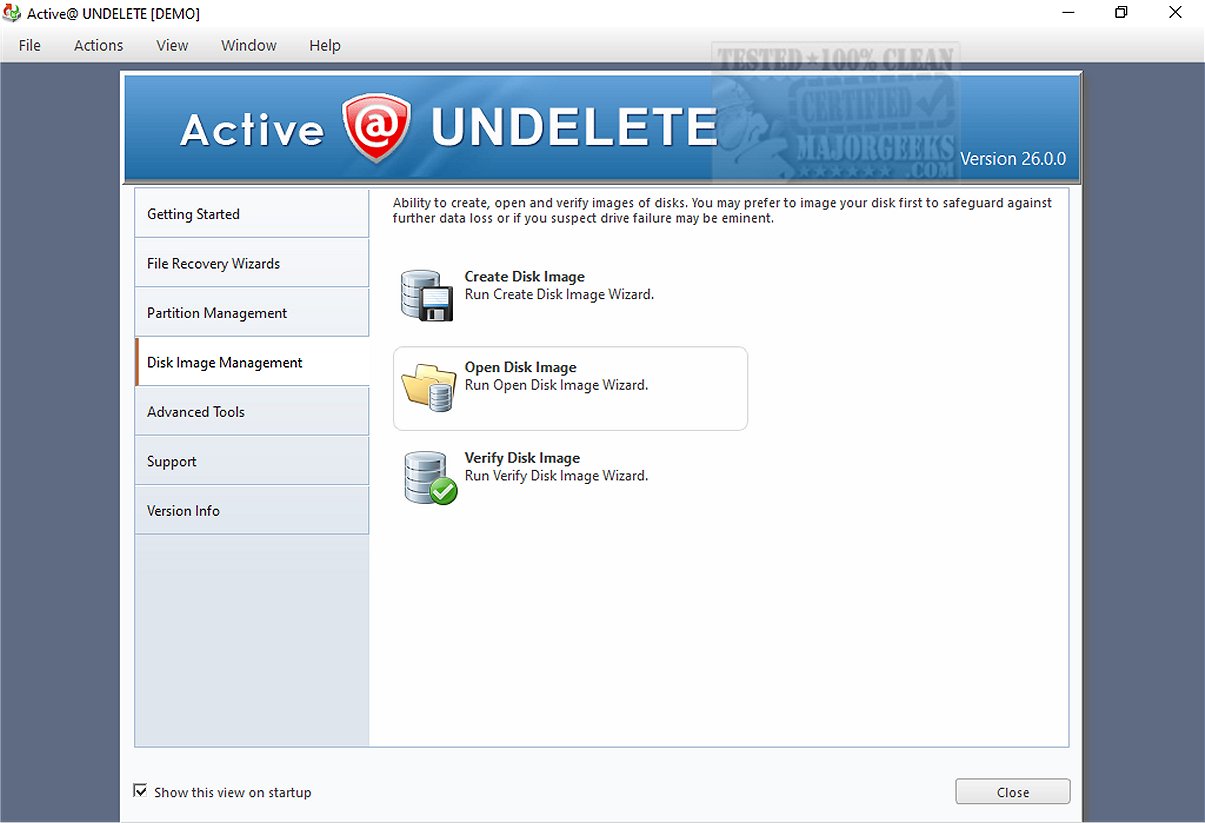This screenshot has height=823, width=1205.
Task: Toggle Show this view on startup checkbox
Action: 140,791
